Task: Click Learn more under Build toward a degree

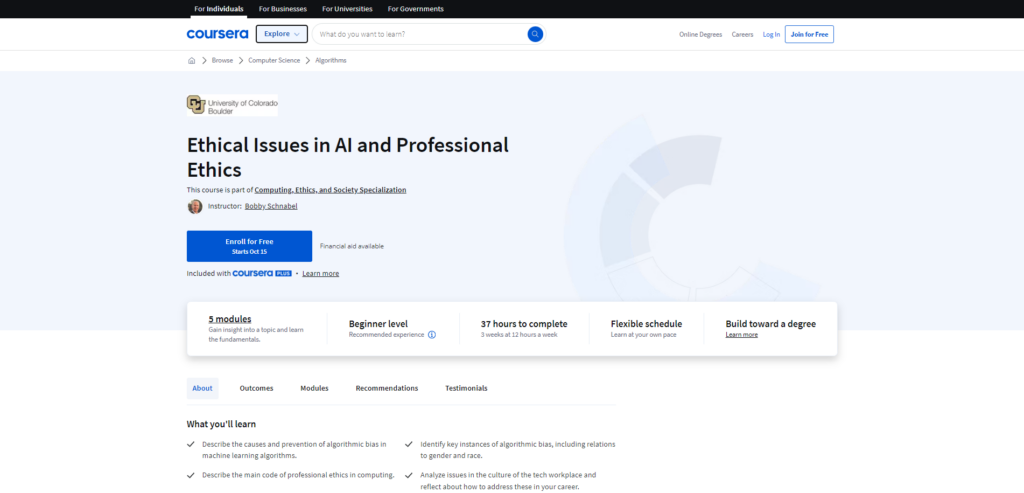Action: click(x=741, y=335)
